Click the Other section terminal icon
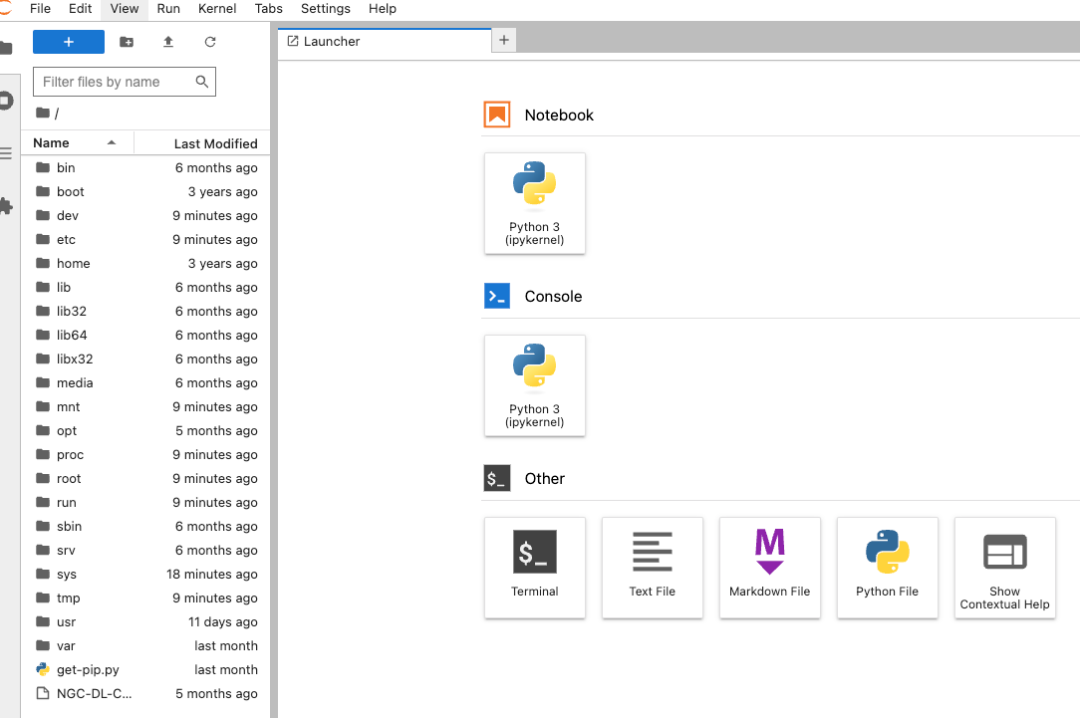The height and width of the screenshot is (718, 1080). (x=497, y=478)
